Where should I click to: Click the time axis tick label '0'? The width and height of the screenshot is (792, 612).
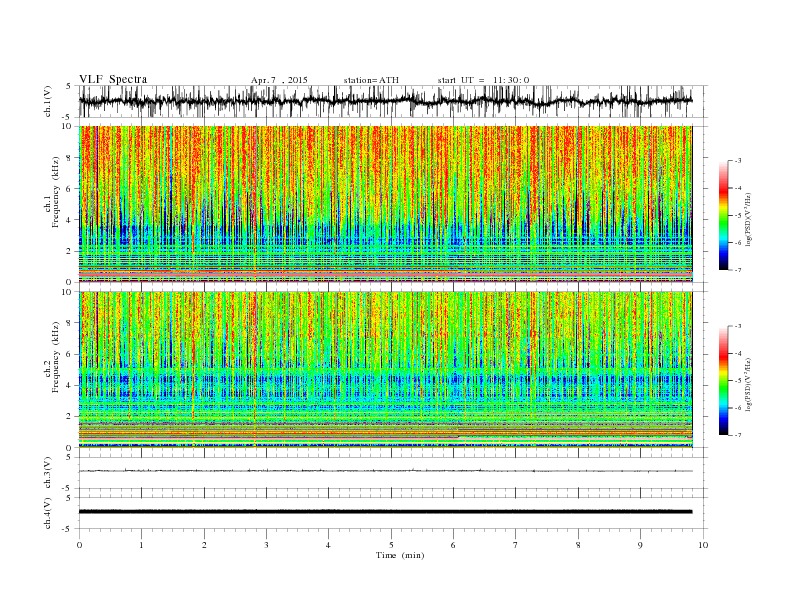[x=79, y=545]
